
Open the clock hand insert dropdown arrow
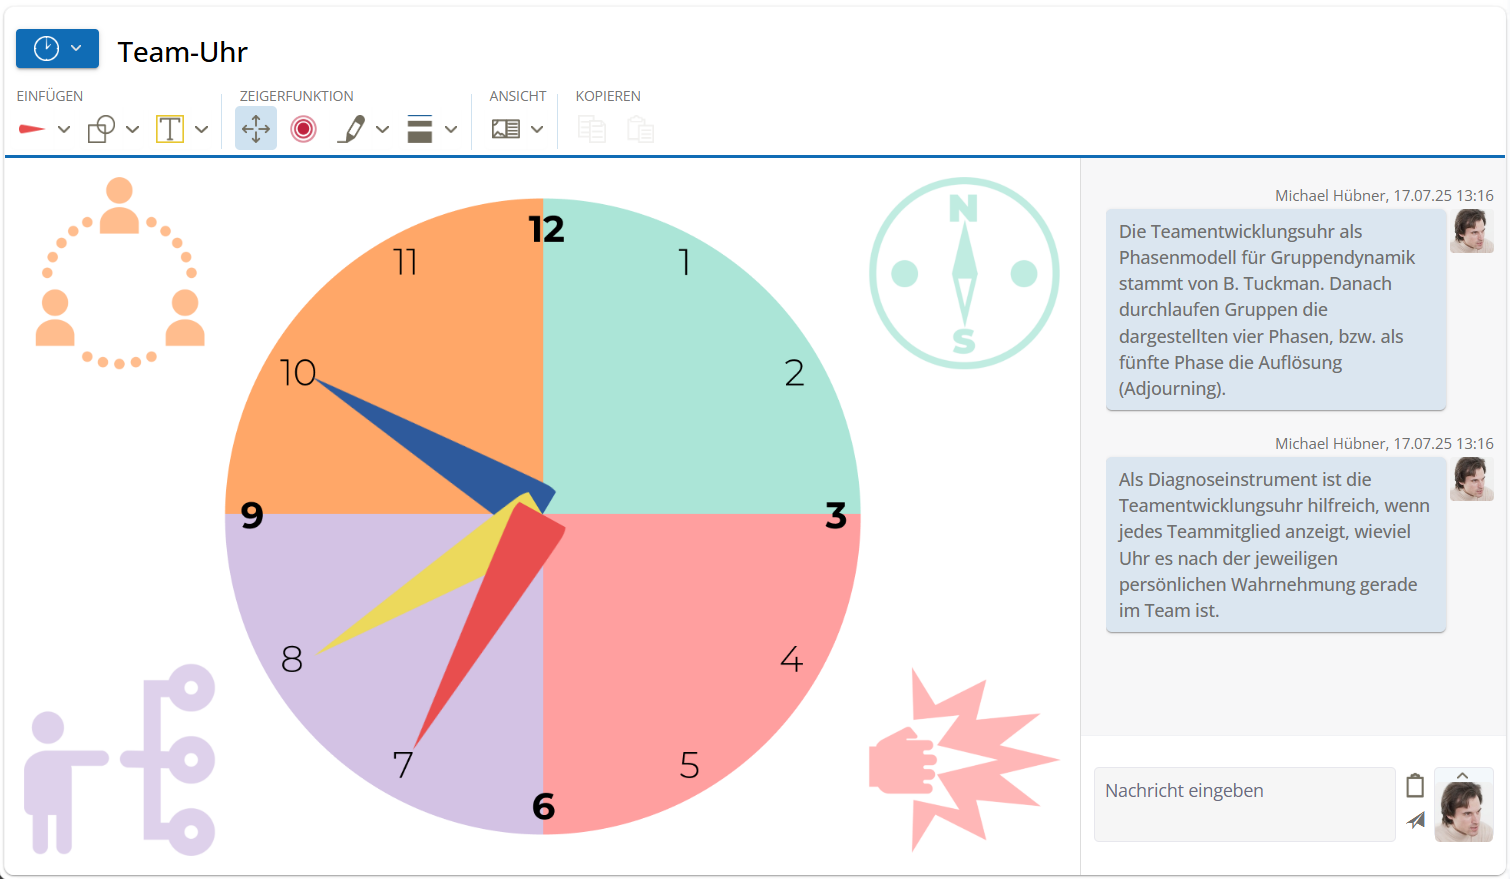click(x=64, y=129)
